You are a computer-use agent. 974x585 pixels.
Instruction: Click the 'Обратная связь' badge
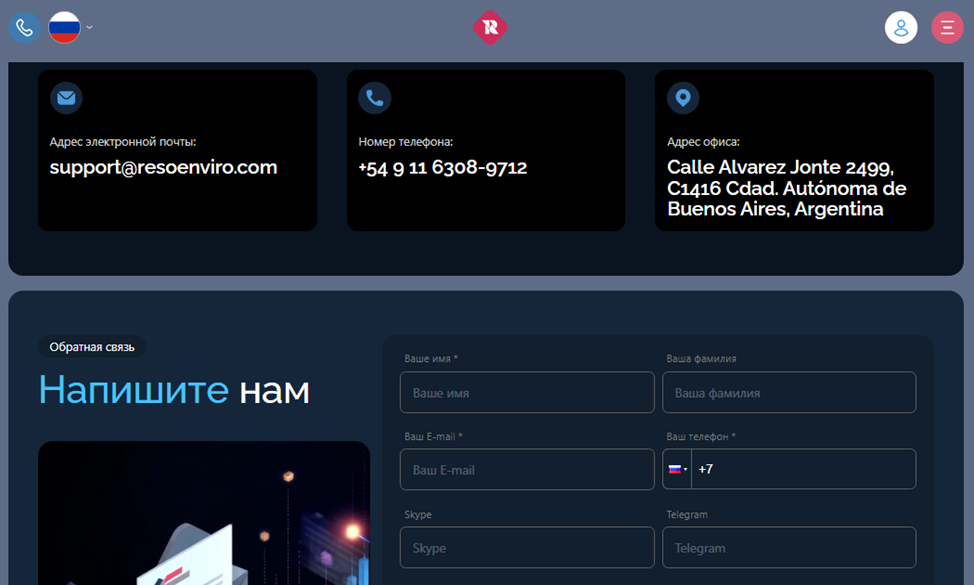click(92, 347)
